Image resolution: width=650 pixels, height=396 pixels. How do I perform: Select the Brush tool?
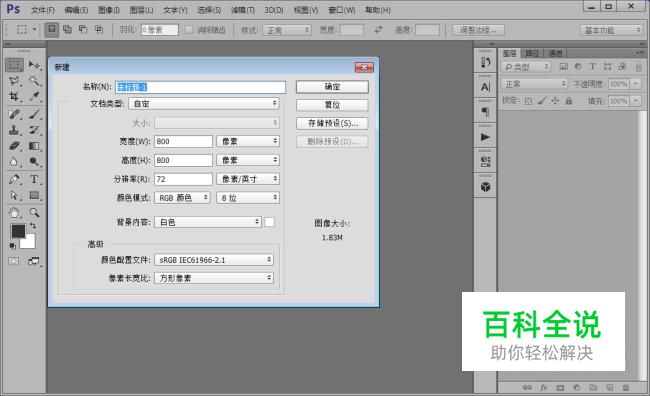[x=34, y=114]
